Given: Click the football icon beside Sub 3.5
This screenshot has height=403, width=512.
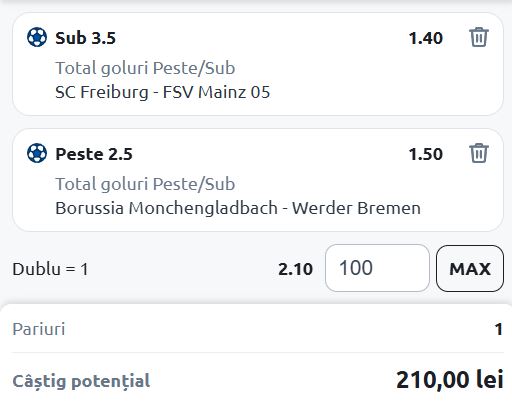Looking at the screenshot, I should point(37,37).
